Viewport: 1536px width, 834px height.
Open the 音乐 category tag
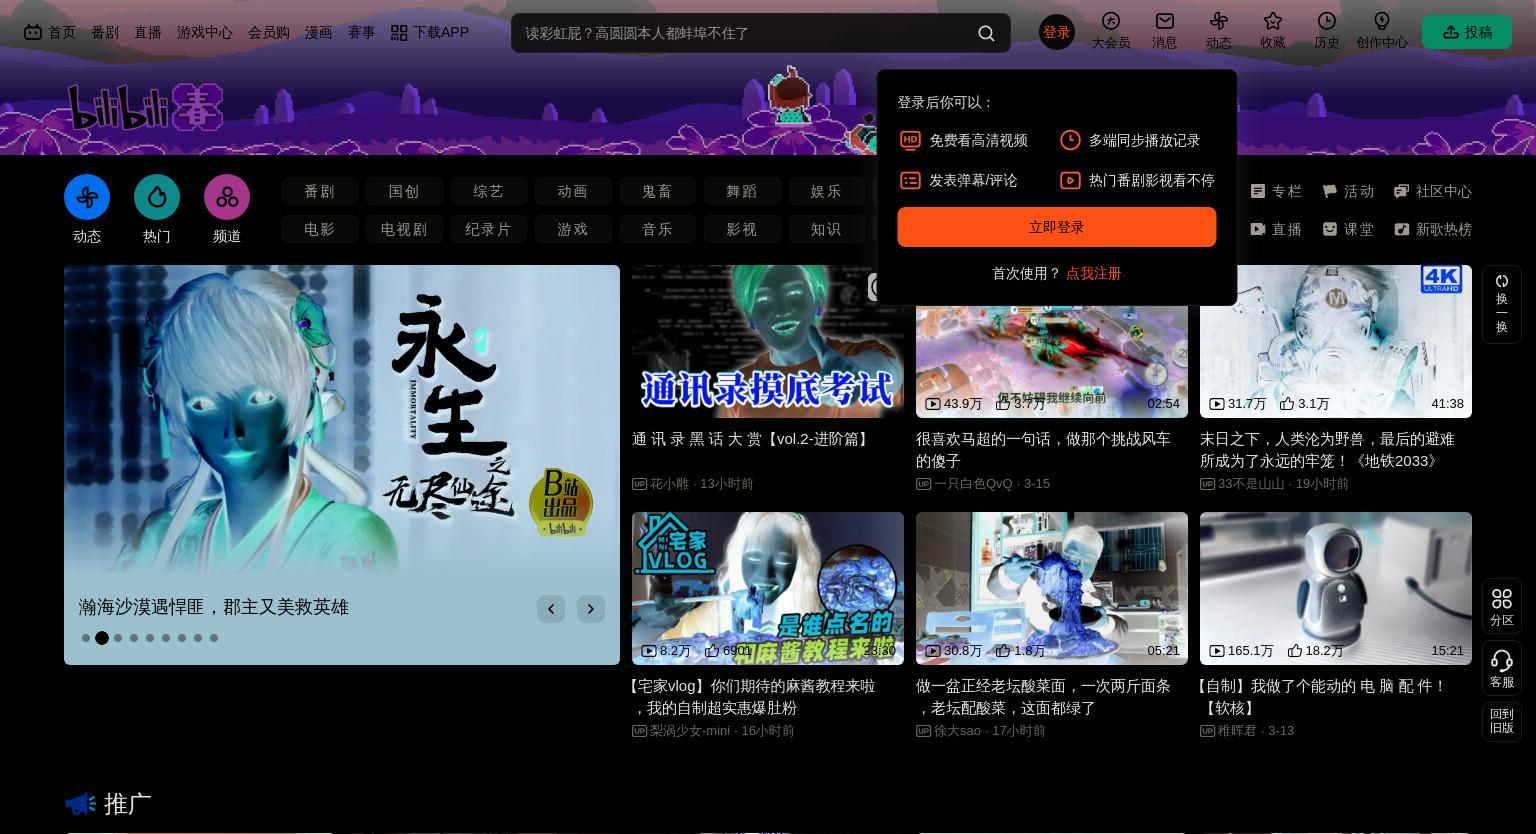(657, 229)
